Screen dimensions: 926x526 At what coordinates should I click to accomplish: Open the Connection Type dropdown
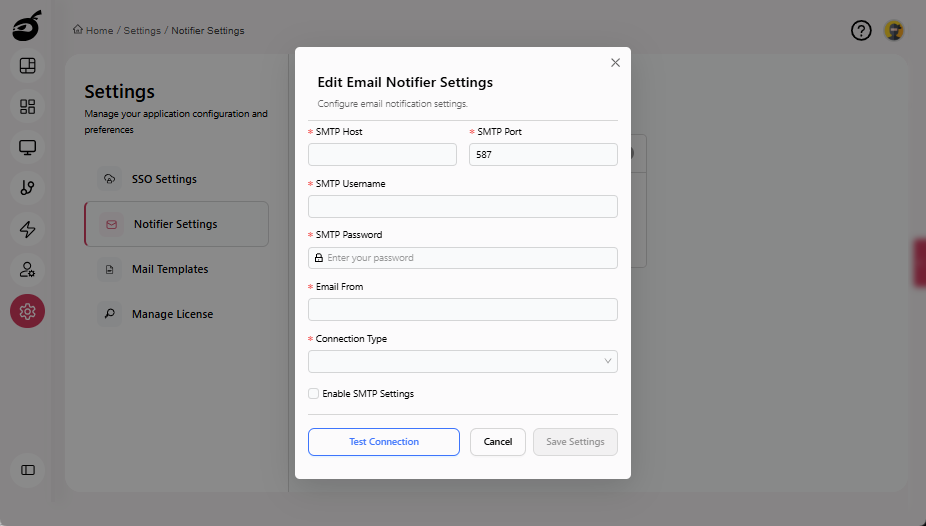click(463, 361)
